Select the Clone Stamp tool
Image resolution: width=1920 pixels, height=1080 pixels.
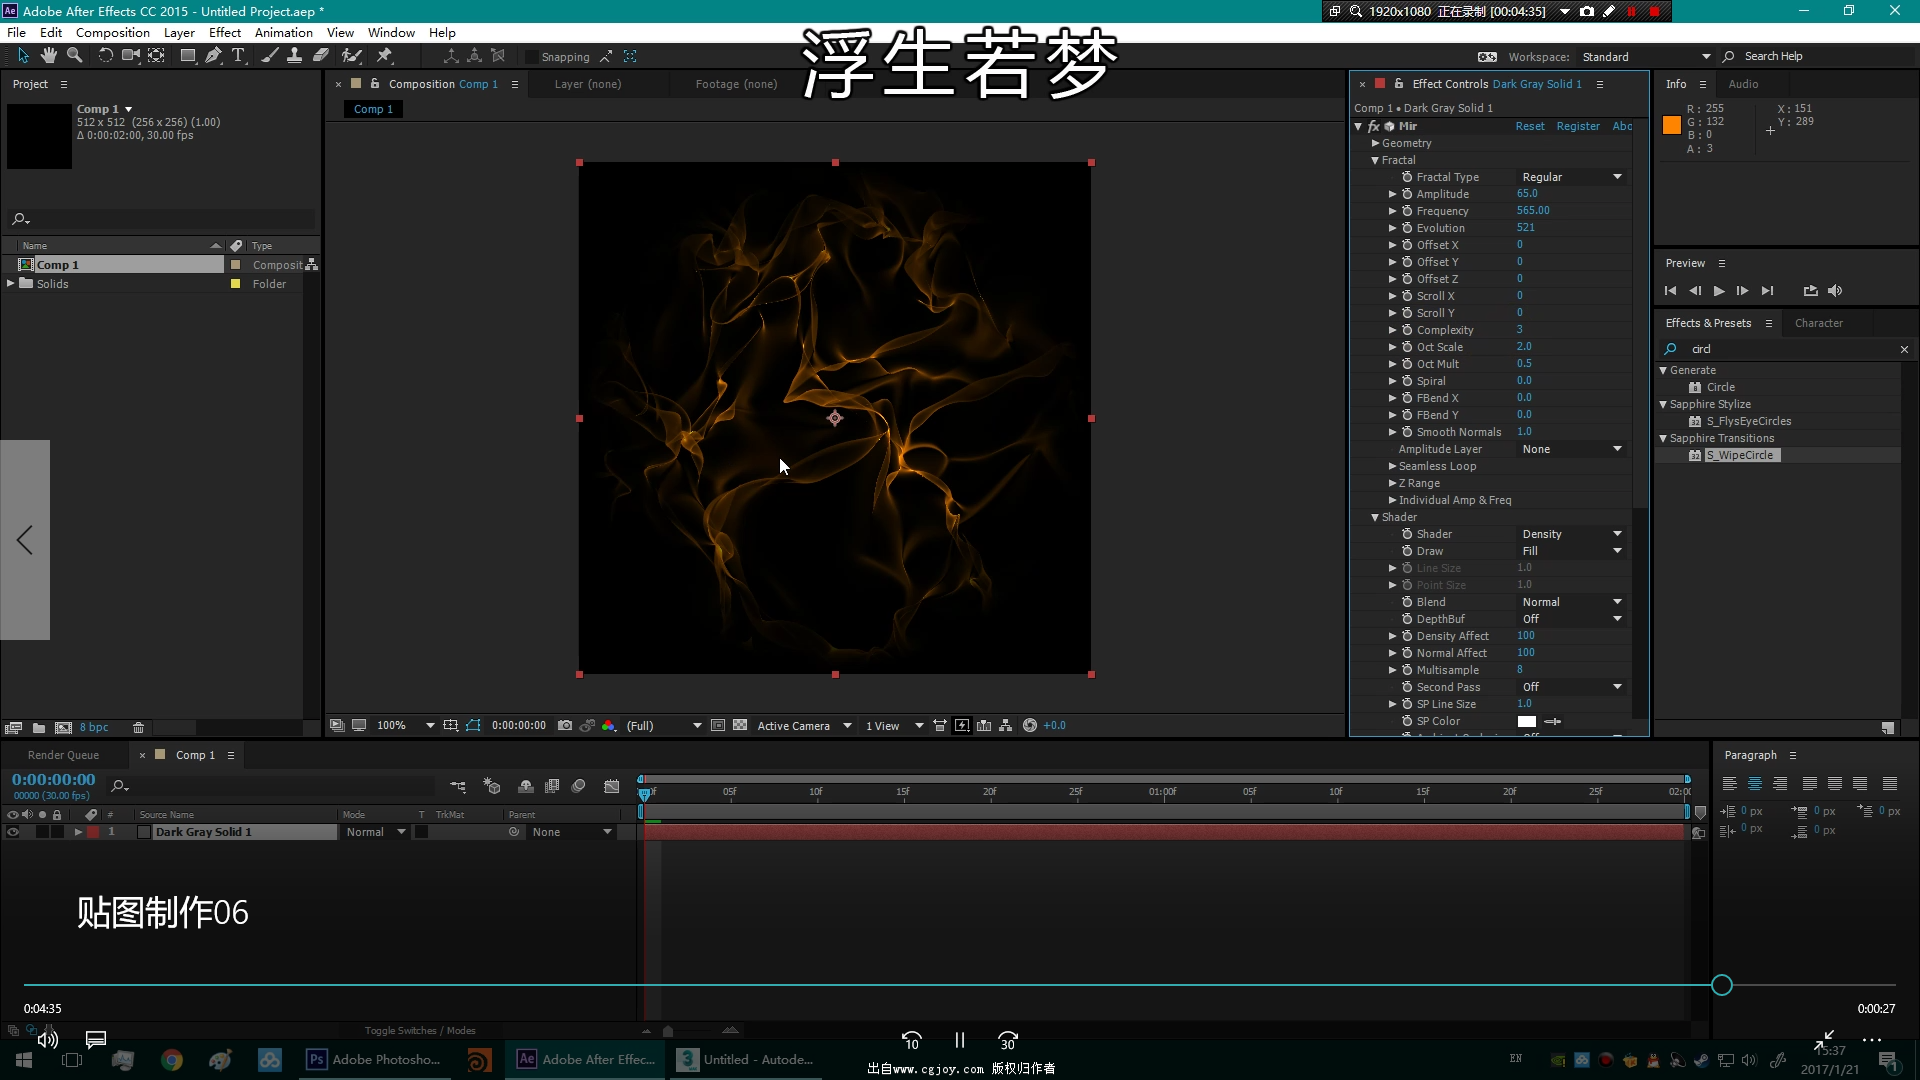point(295,56)
